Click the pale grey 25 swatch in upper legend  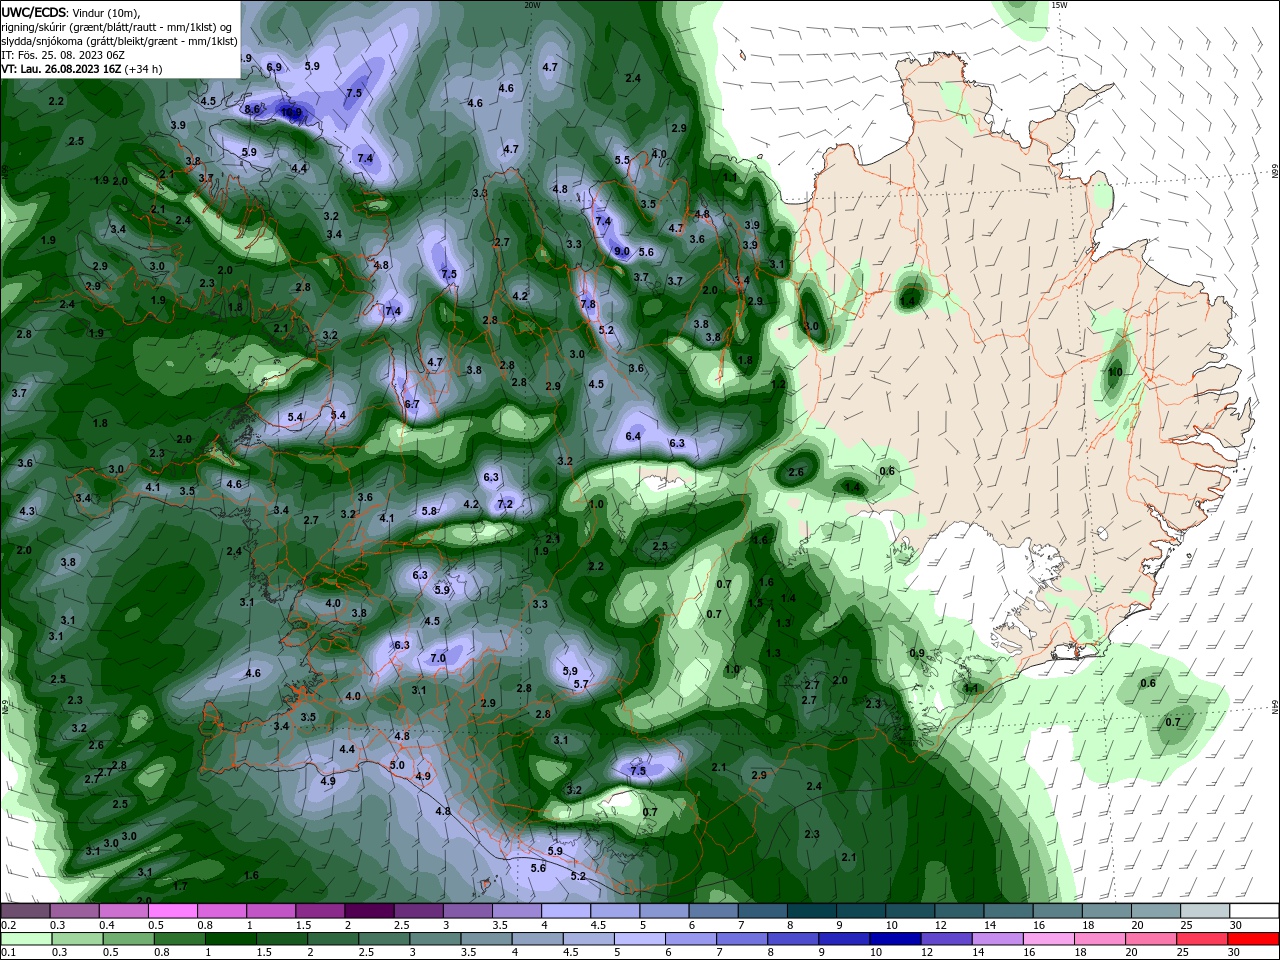1206,911
